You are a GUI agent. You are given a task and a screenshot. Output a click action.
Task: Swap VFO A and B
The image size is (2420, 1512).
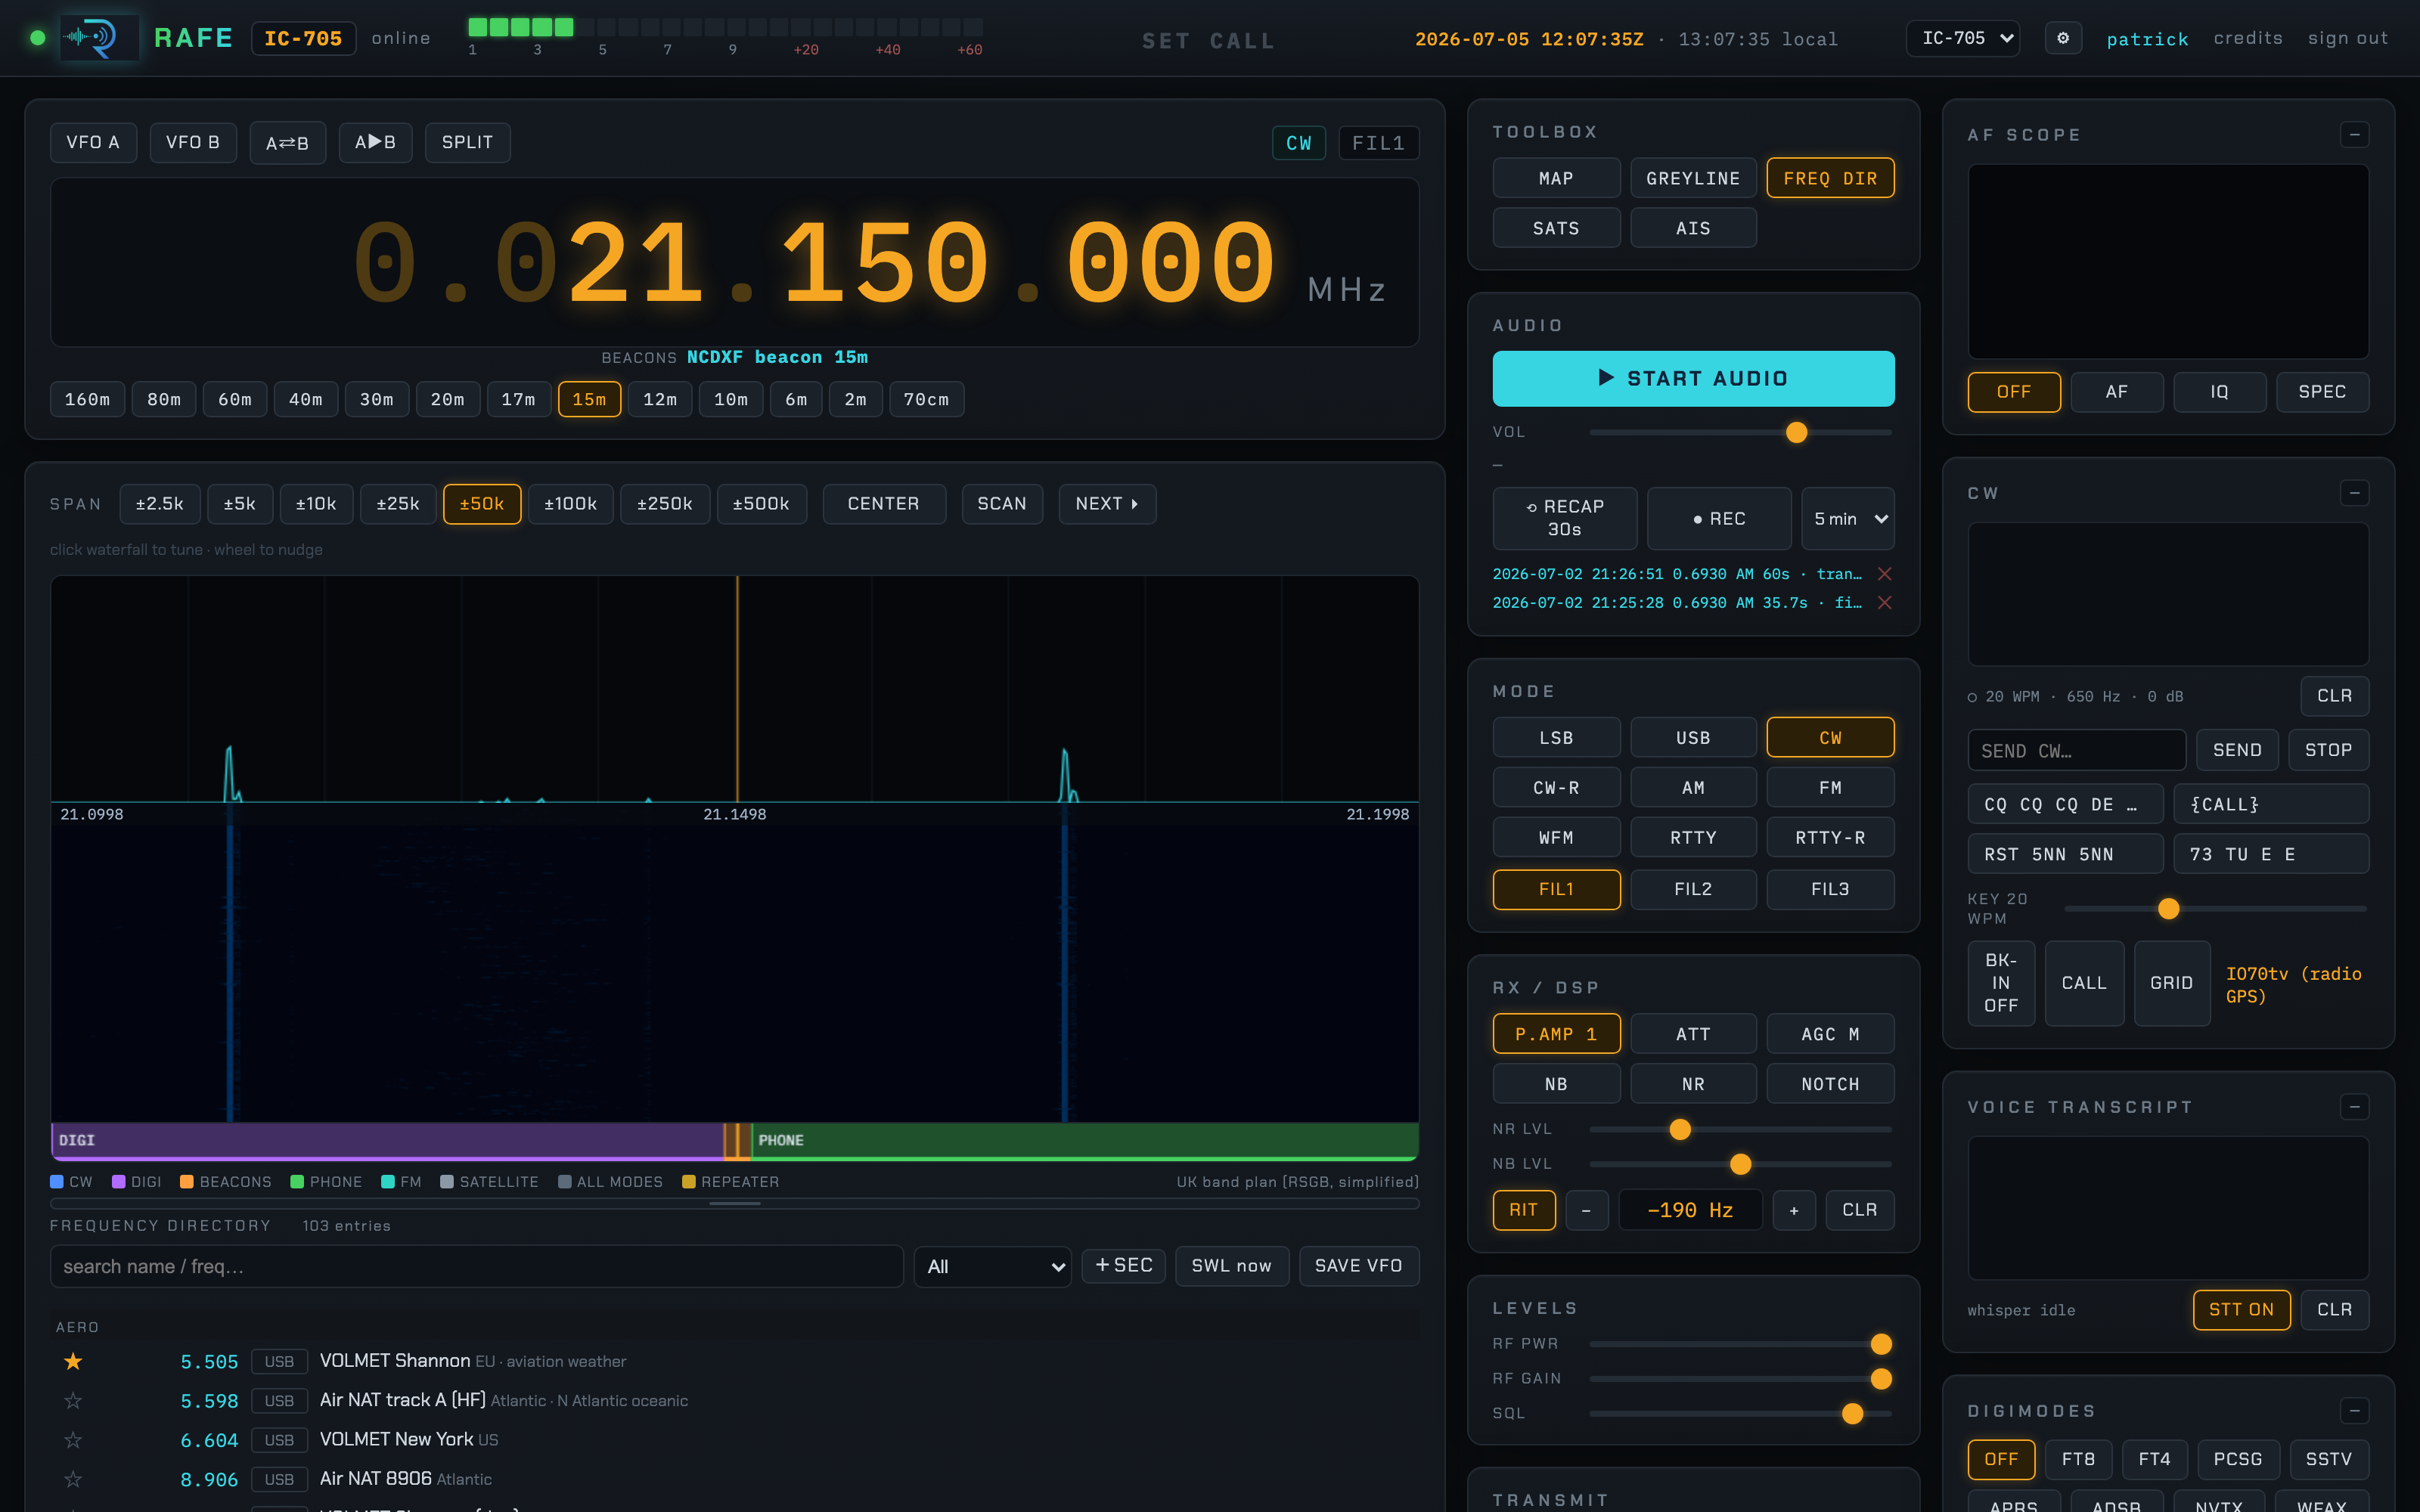pos(287,143)
